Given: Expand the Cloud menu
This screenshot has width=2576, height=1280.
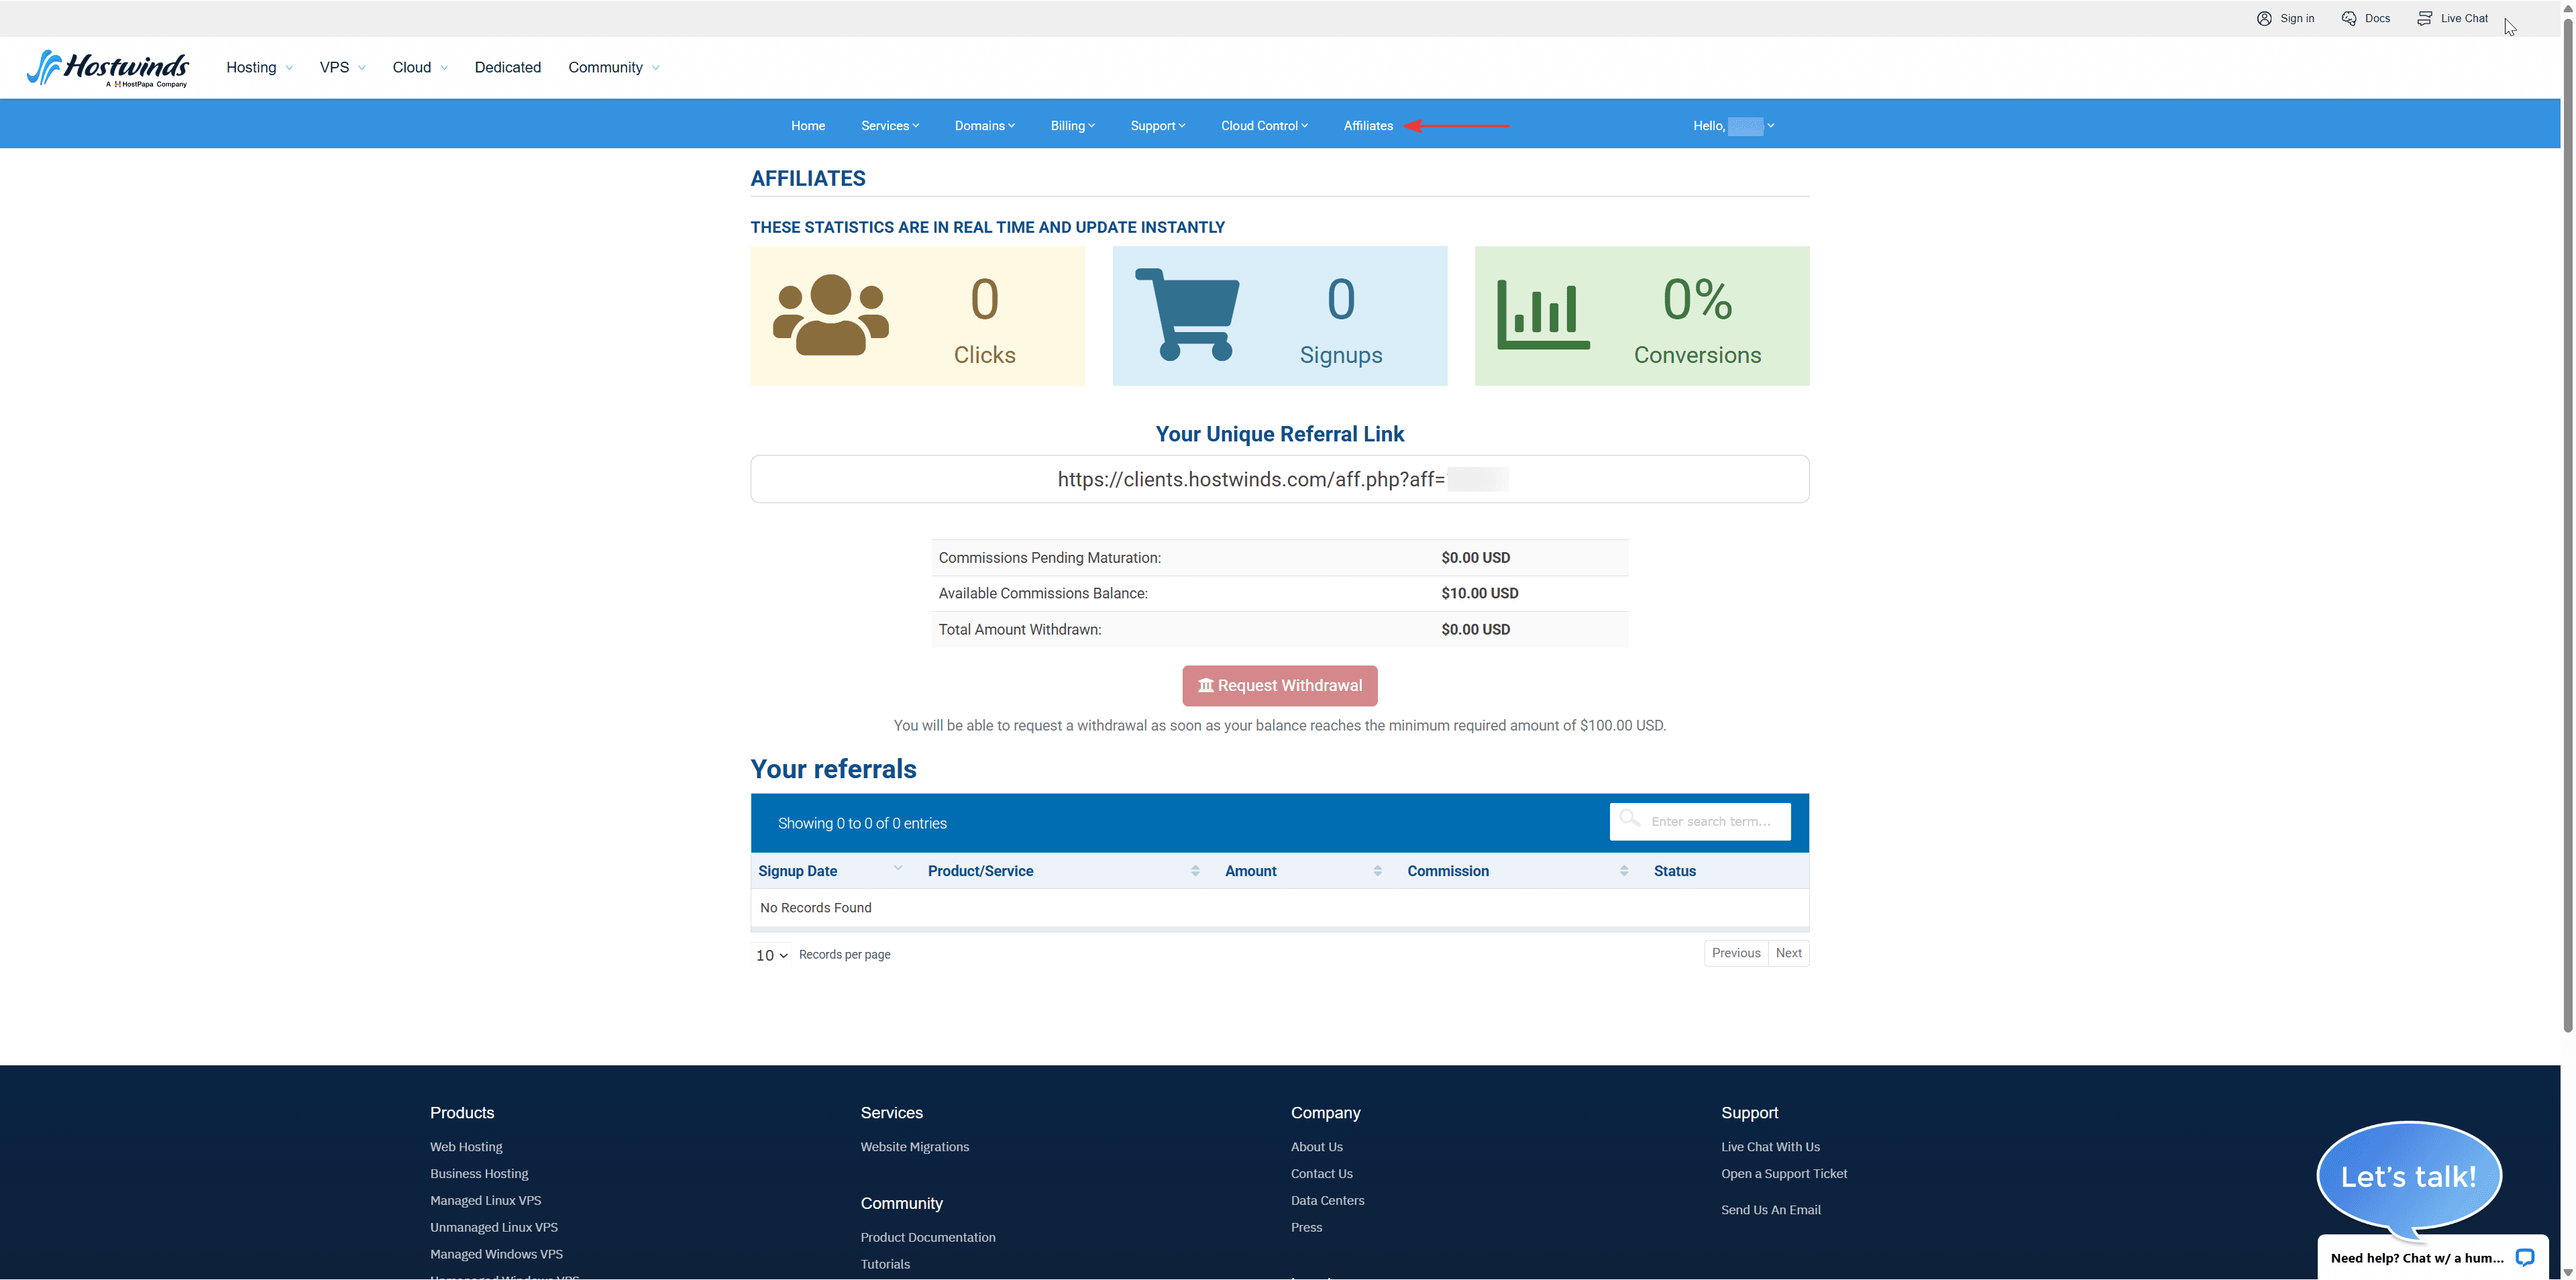Looking at the screenshot, I should tap(420, 67).
